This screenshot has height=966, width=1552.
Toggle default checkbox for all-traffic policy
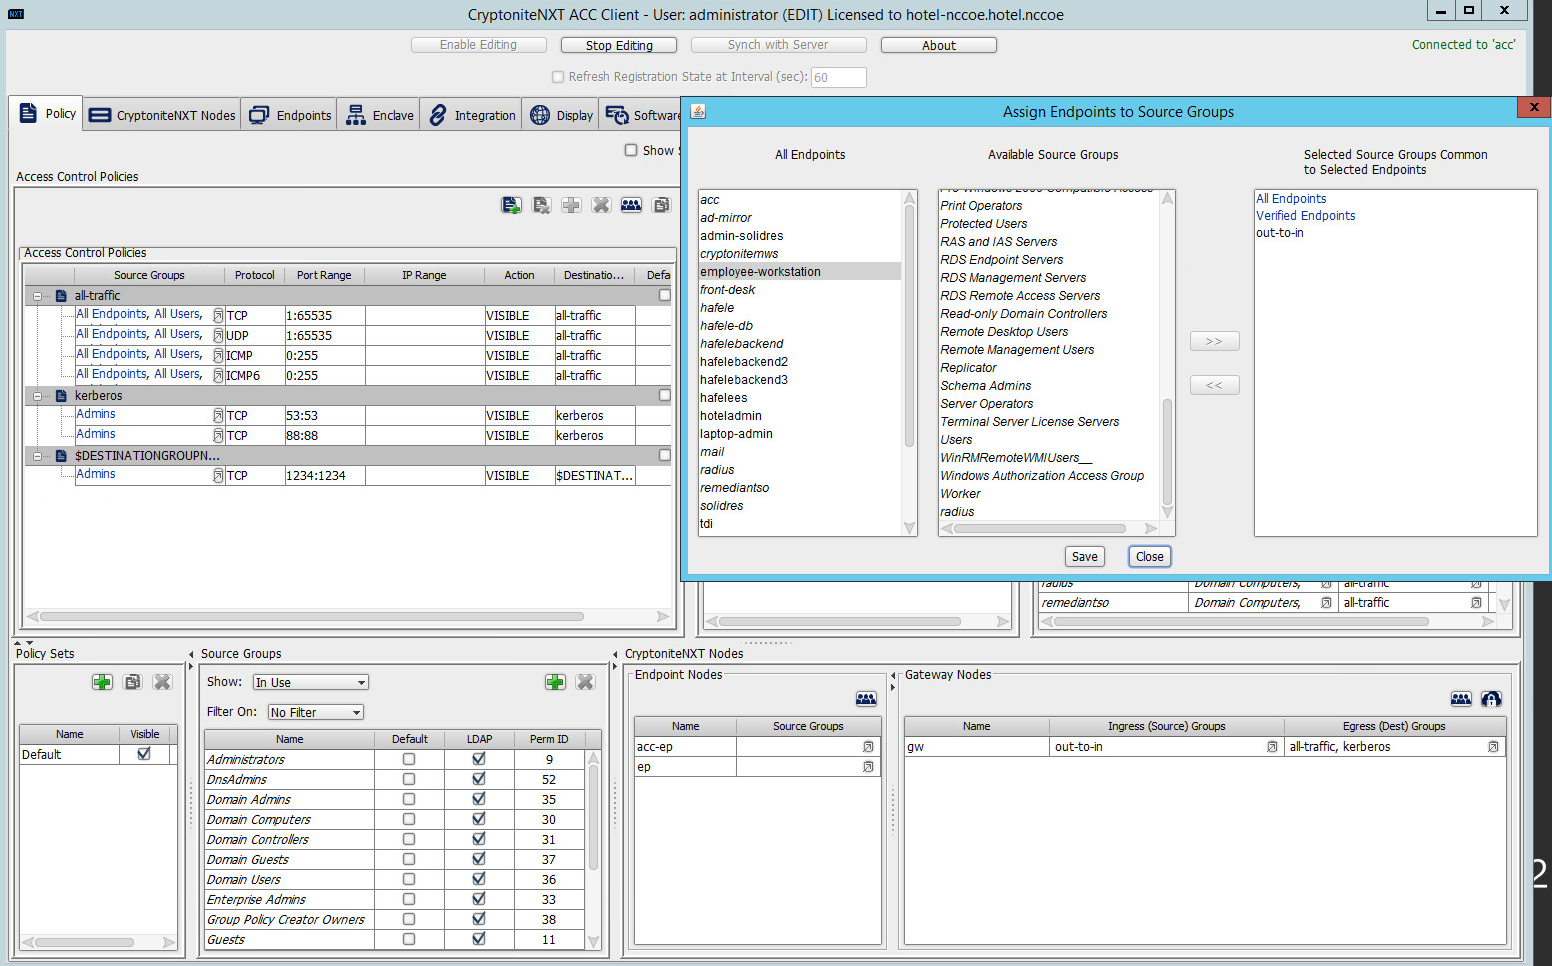coord(664,295)
